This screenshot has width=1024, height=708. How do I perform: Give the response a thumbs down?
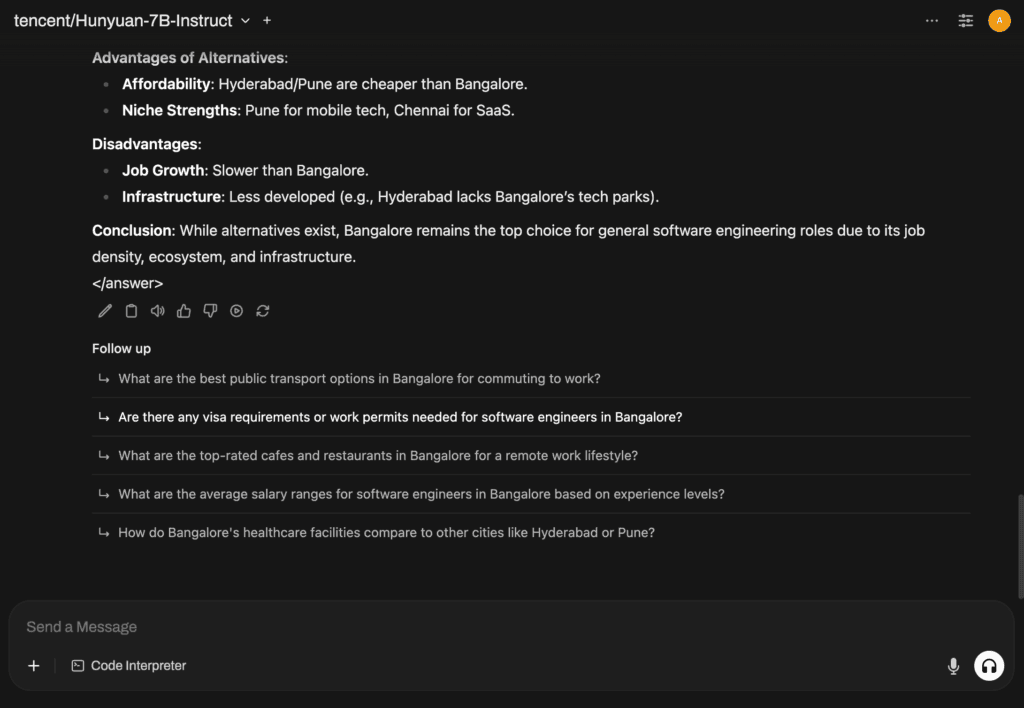(x=210, y=311)
